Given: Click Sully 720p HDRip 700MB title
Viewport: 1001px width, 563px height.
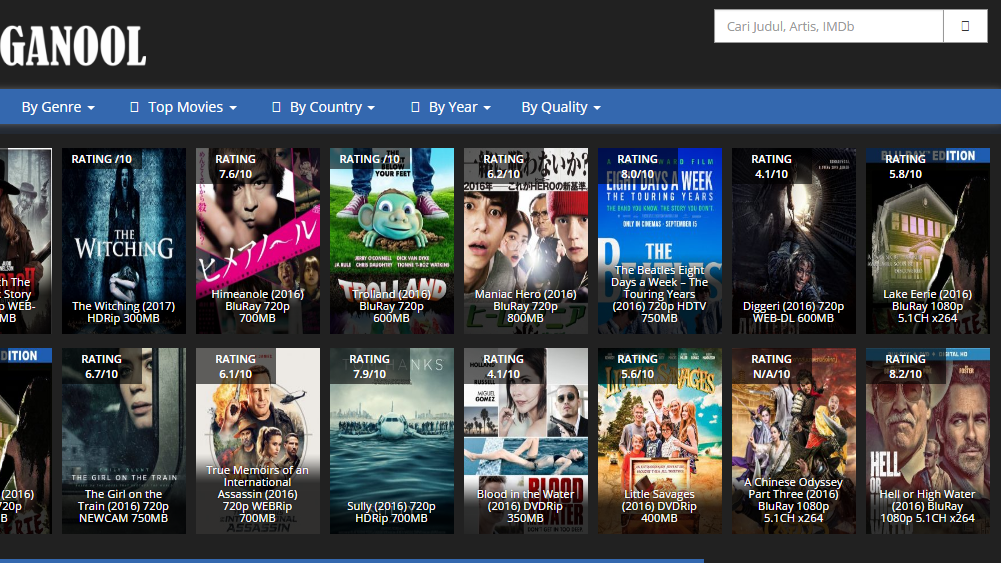Looking at the screenshot, I should (391, 512).
